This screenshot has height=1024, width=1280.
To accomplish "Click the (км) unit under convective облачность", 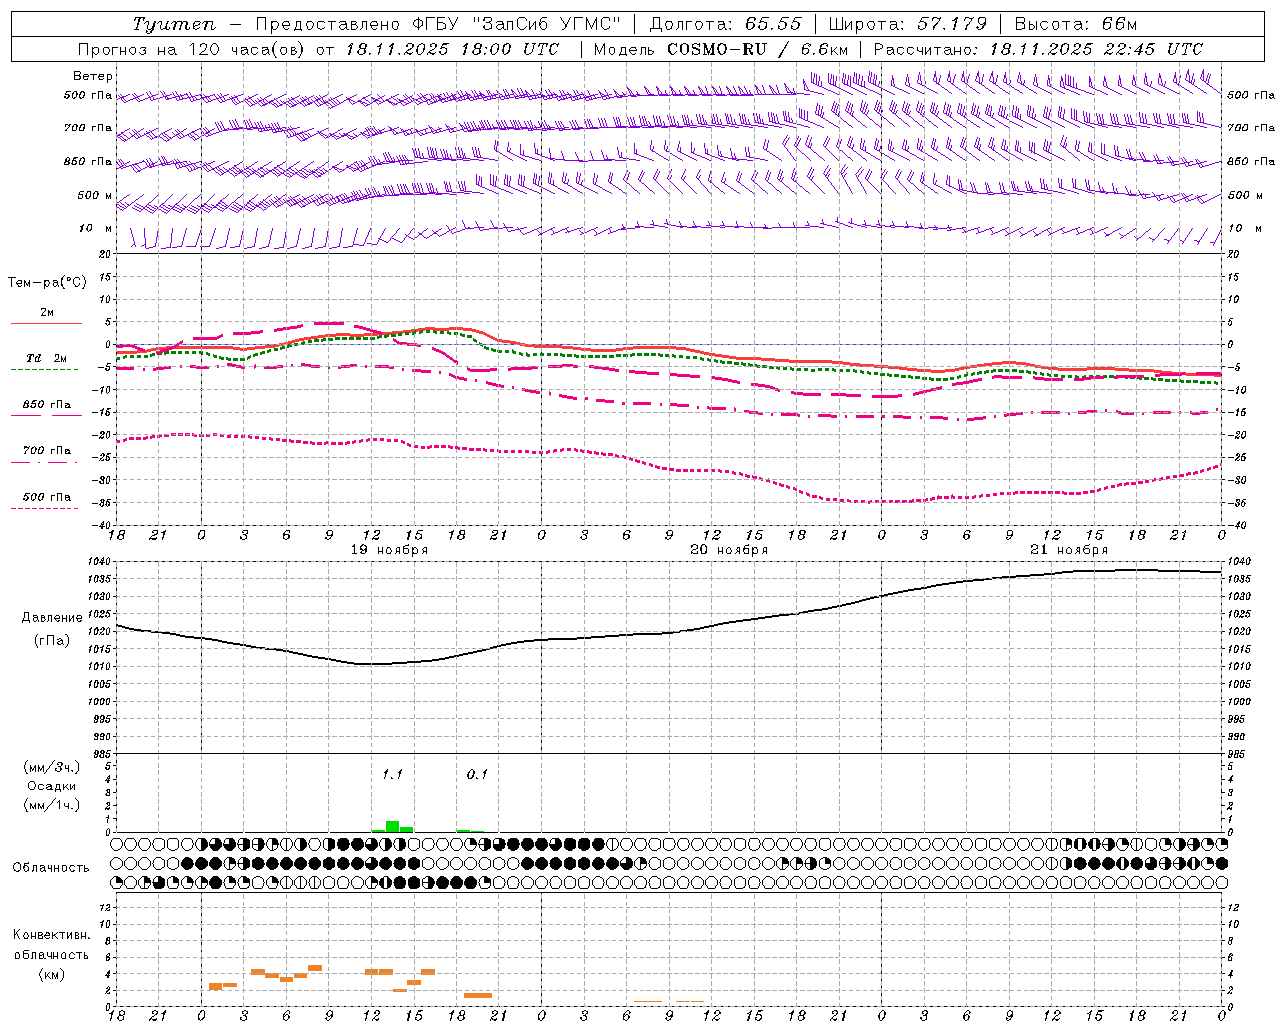I will [x=51, y=974].
